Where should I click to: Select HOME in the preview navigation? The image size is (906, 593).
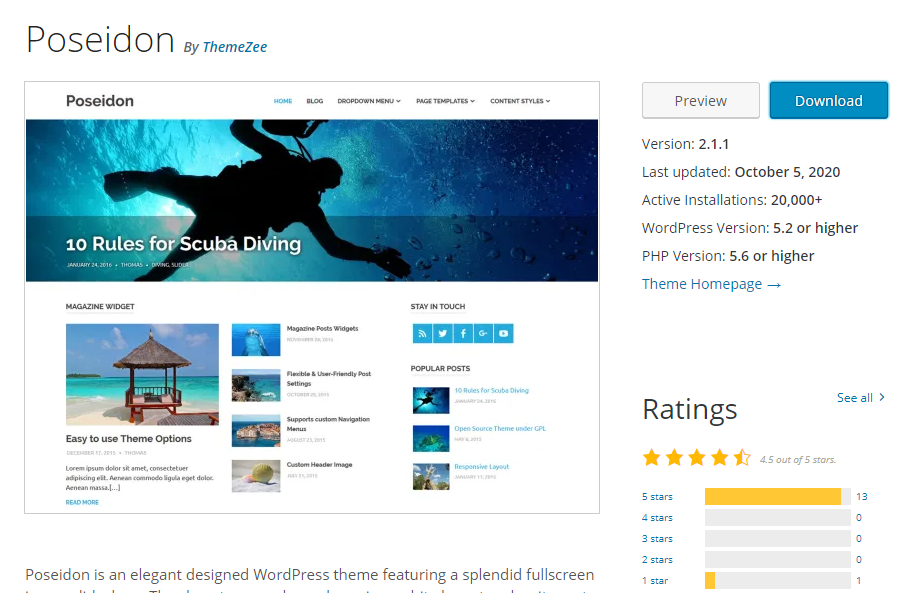[x=283, y=101]
